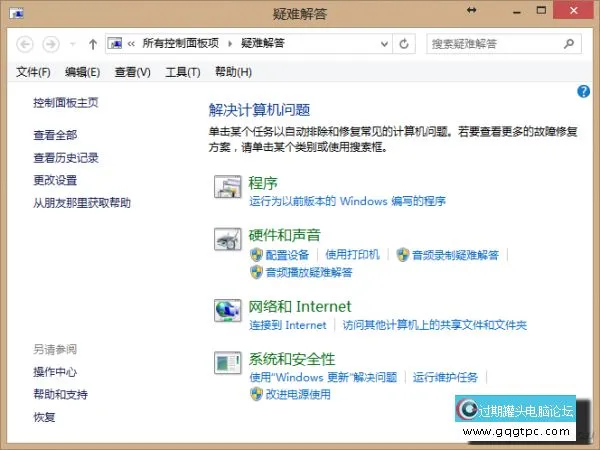The height and width of the screenshot is (450, 600).
Task: Click shield icon beside 音频播放疑难解答
Action: click(256, 272)
